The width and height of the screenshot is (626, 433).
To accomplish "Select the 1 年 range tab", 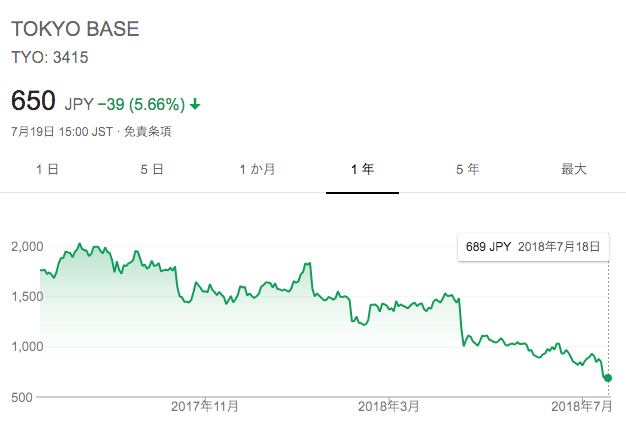I will [363, 170].
